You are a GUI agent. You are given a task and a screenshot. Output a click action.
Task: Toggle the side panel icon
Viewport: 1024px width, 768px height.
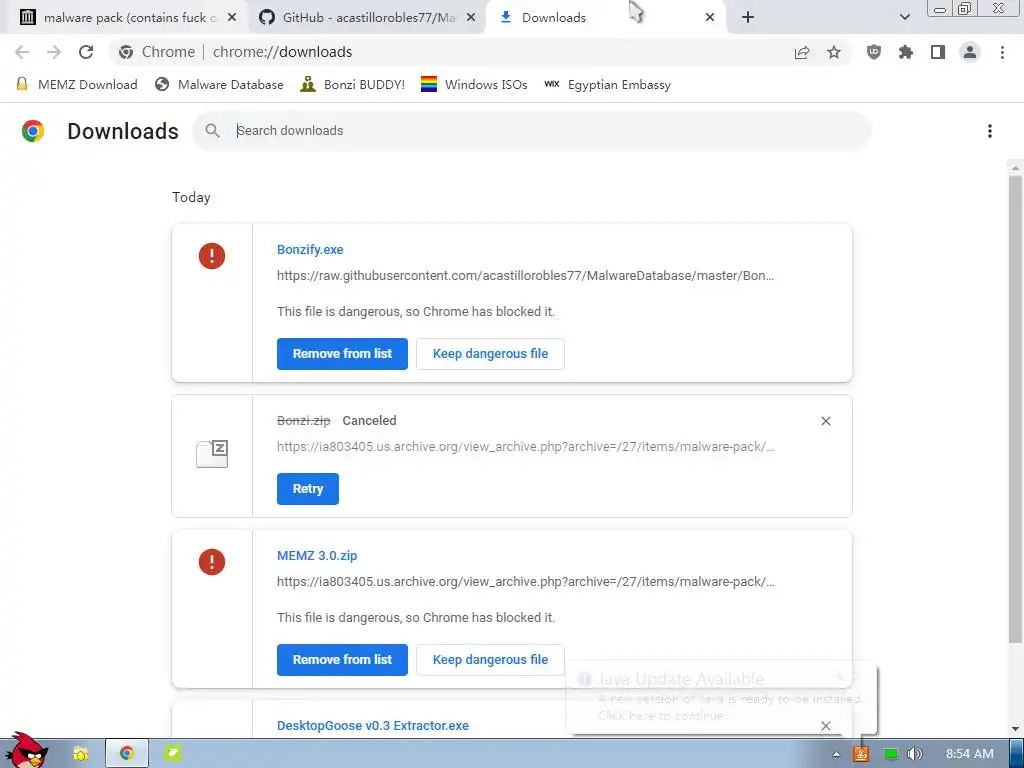pos(938,52)
